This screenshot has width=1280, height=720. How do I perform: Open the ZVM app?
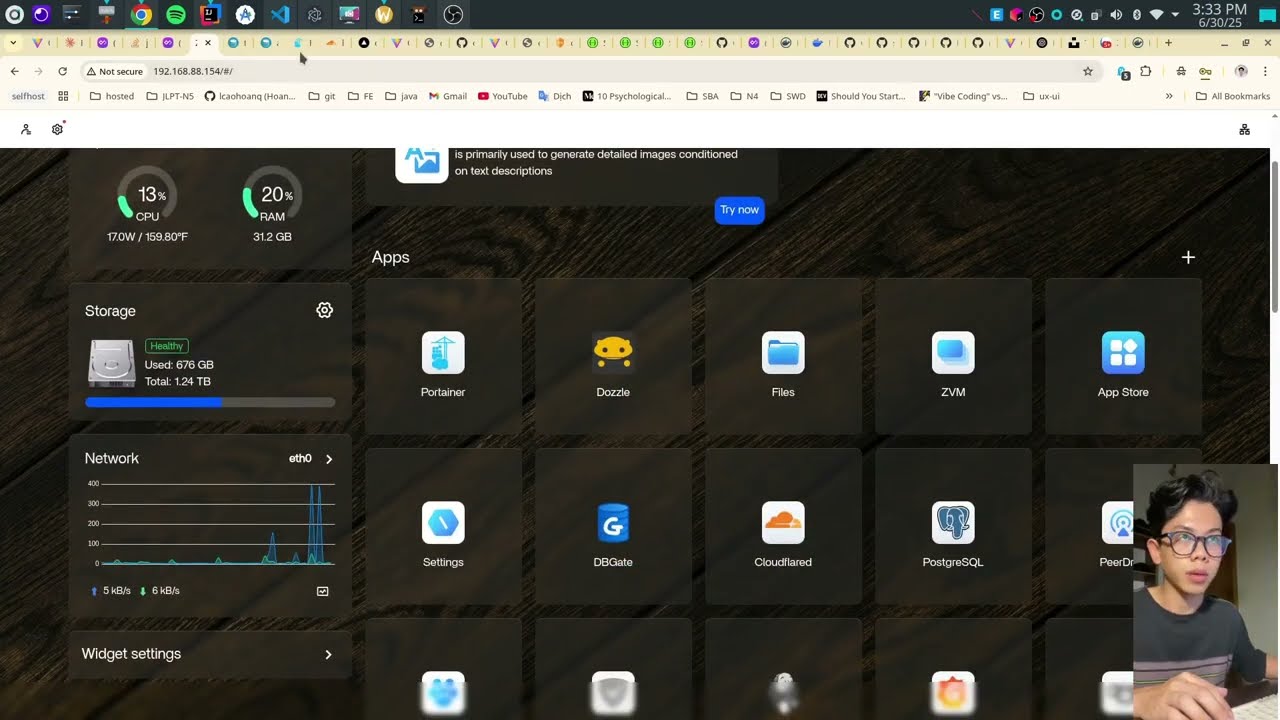click(x=953, y=356)
